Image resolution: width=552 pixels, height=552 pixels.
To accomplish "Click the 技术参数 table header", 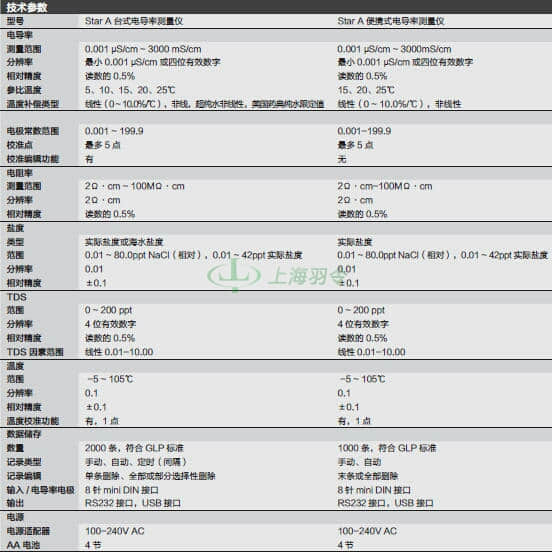I will click(27, 7).
